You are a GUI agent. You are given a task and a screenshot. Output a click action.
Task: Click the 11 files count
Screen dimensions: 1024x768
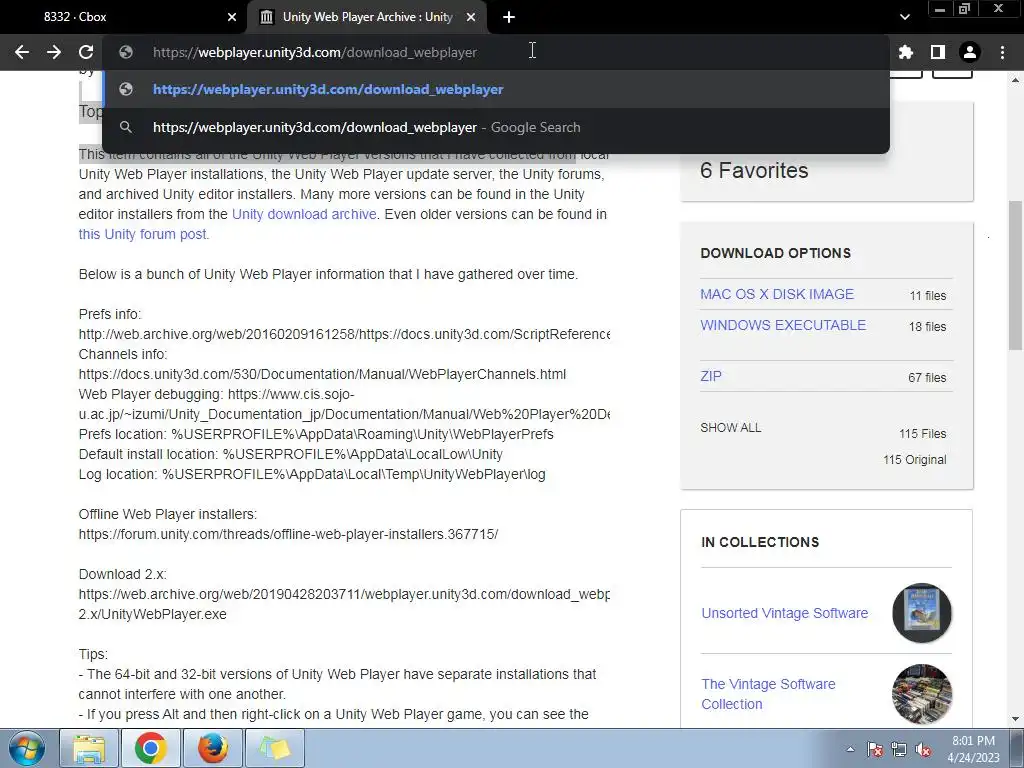pos(927,295)
